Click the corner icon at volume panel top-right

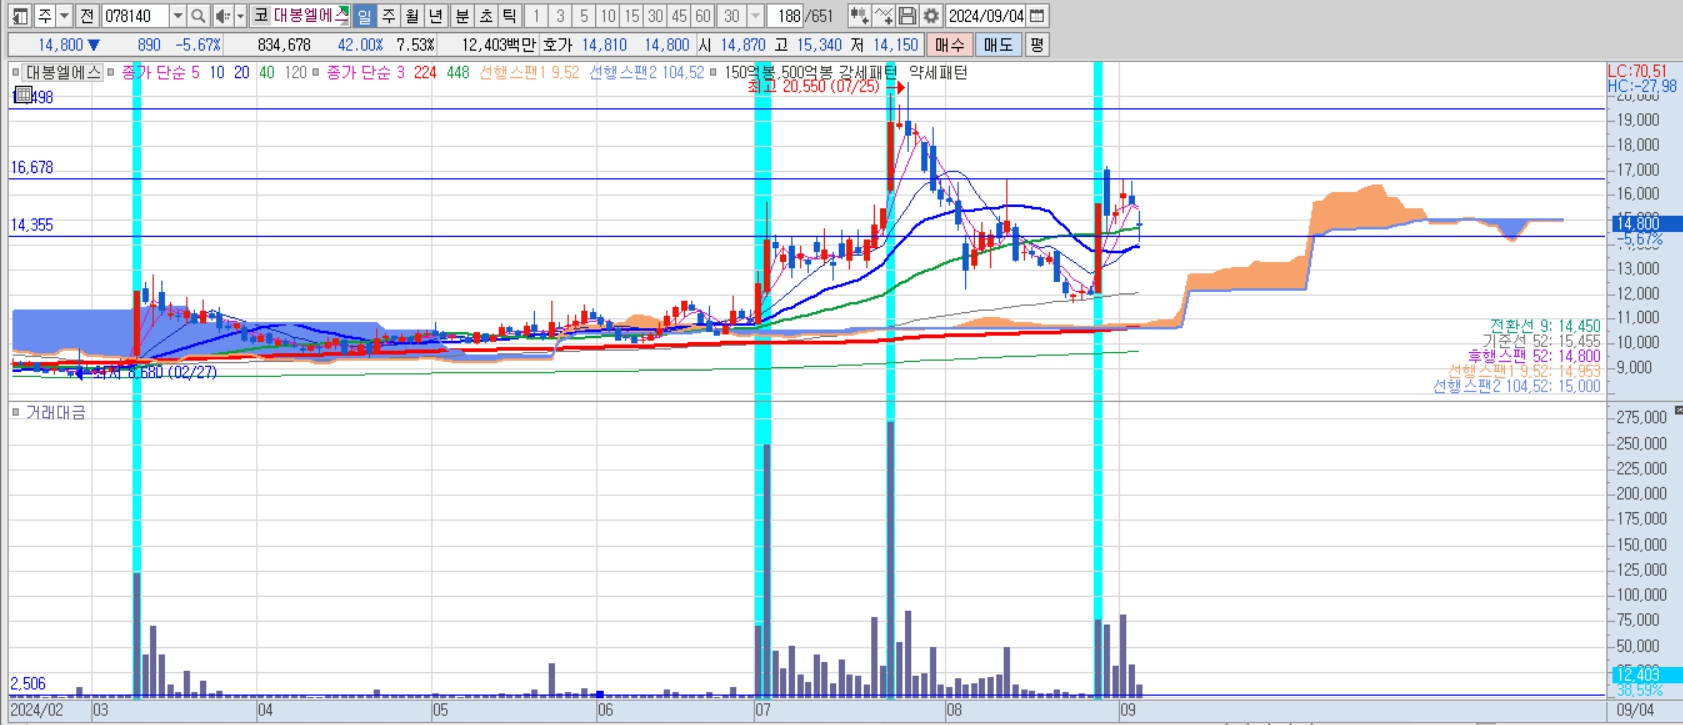coord(1678,409)
